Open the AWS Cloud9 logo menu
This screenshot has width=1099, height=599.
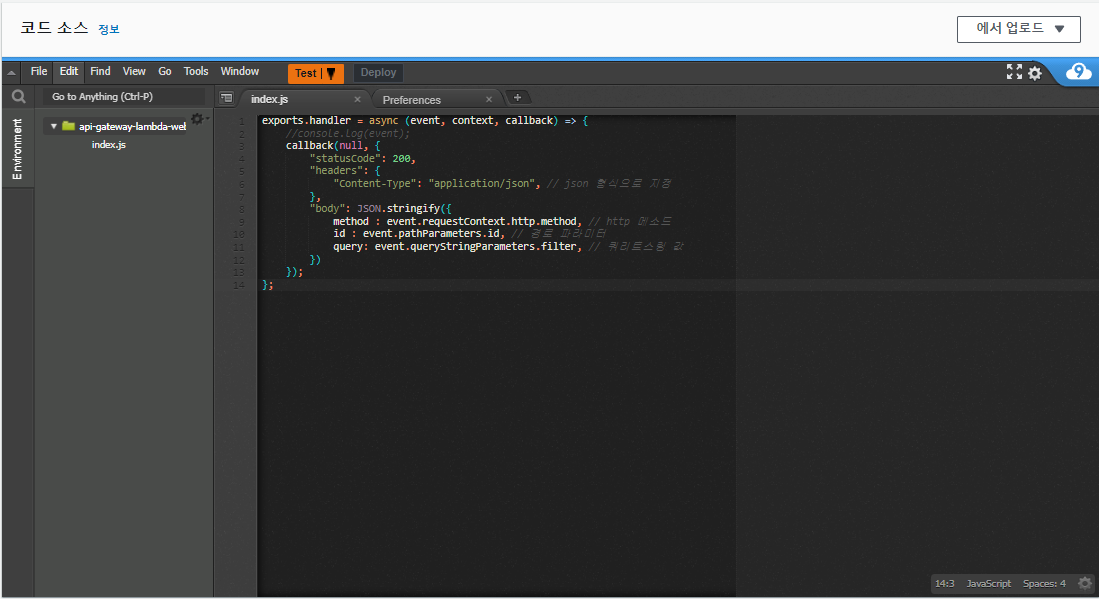1078,72
